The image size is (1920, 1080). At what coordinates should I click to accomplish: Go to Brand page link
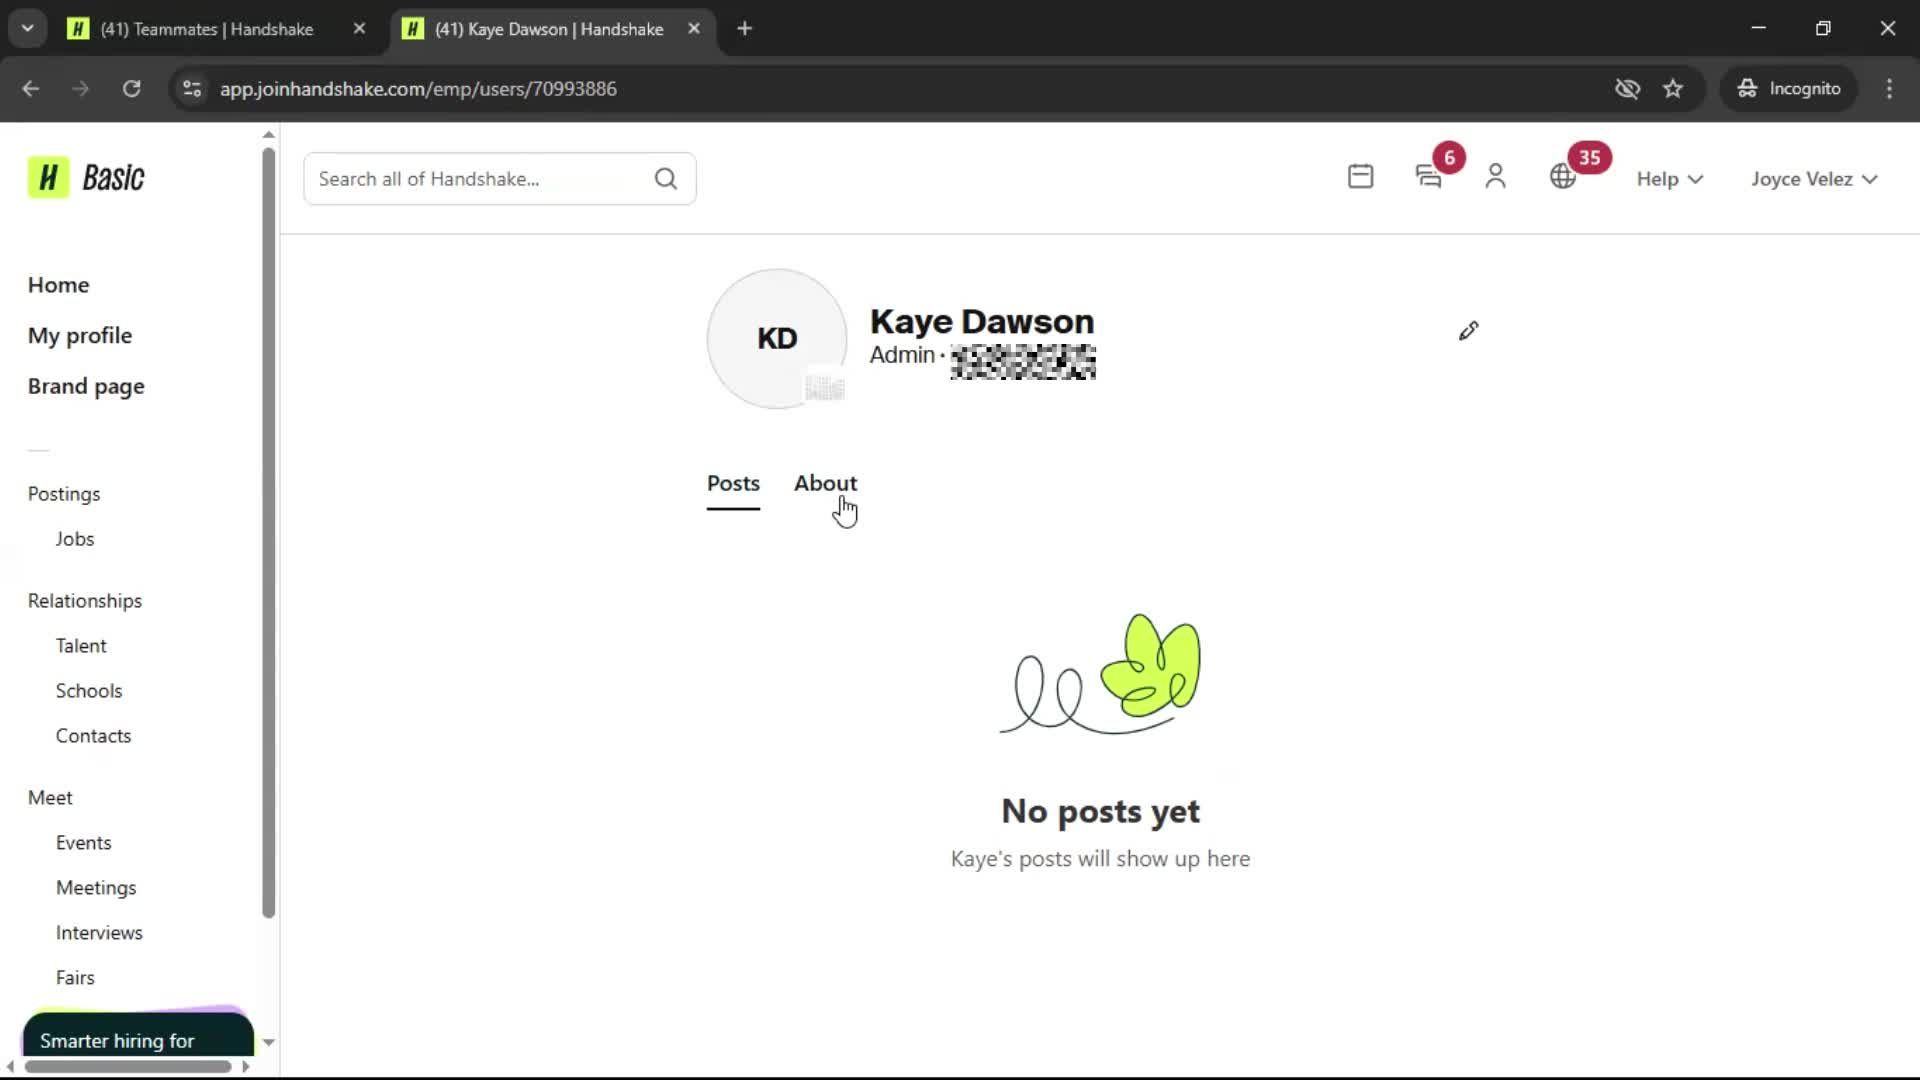pyautogui.click(x=86, y=386)
